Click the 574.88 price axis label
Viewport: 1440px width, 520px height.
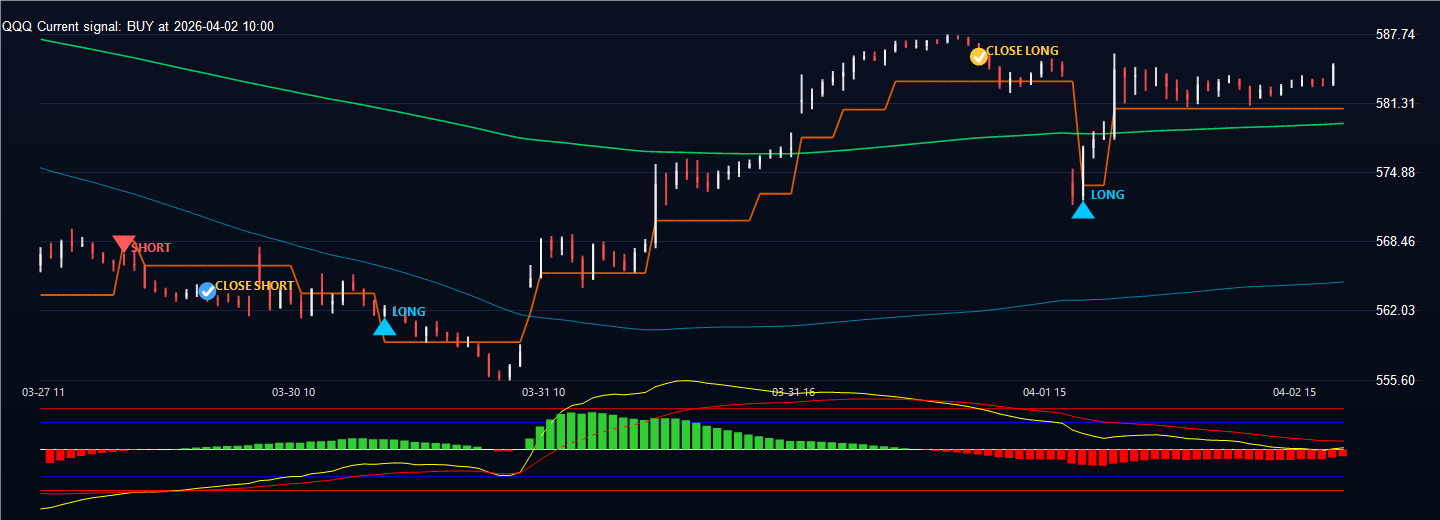point(1395,172)
